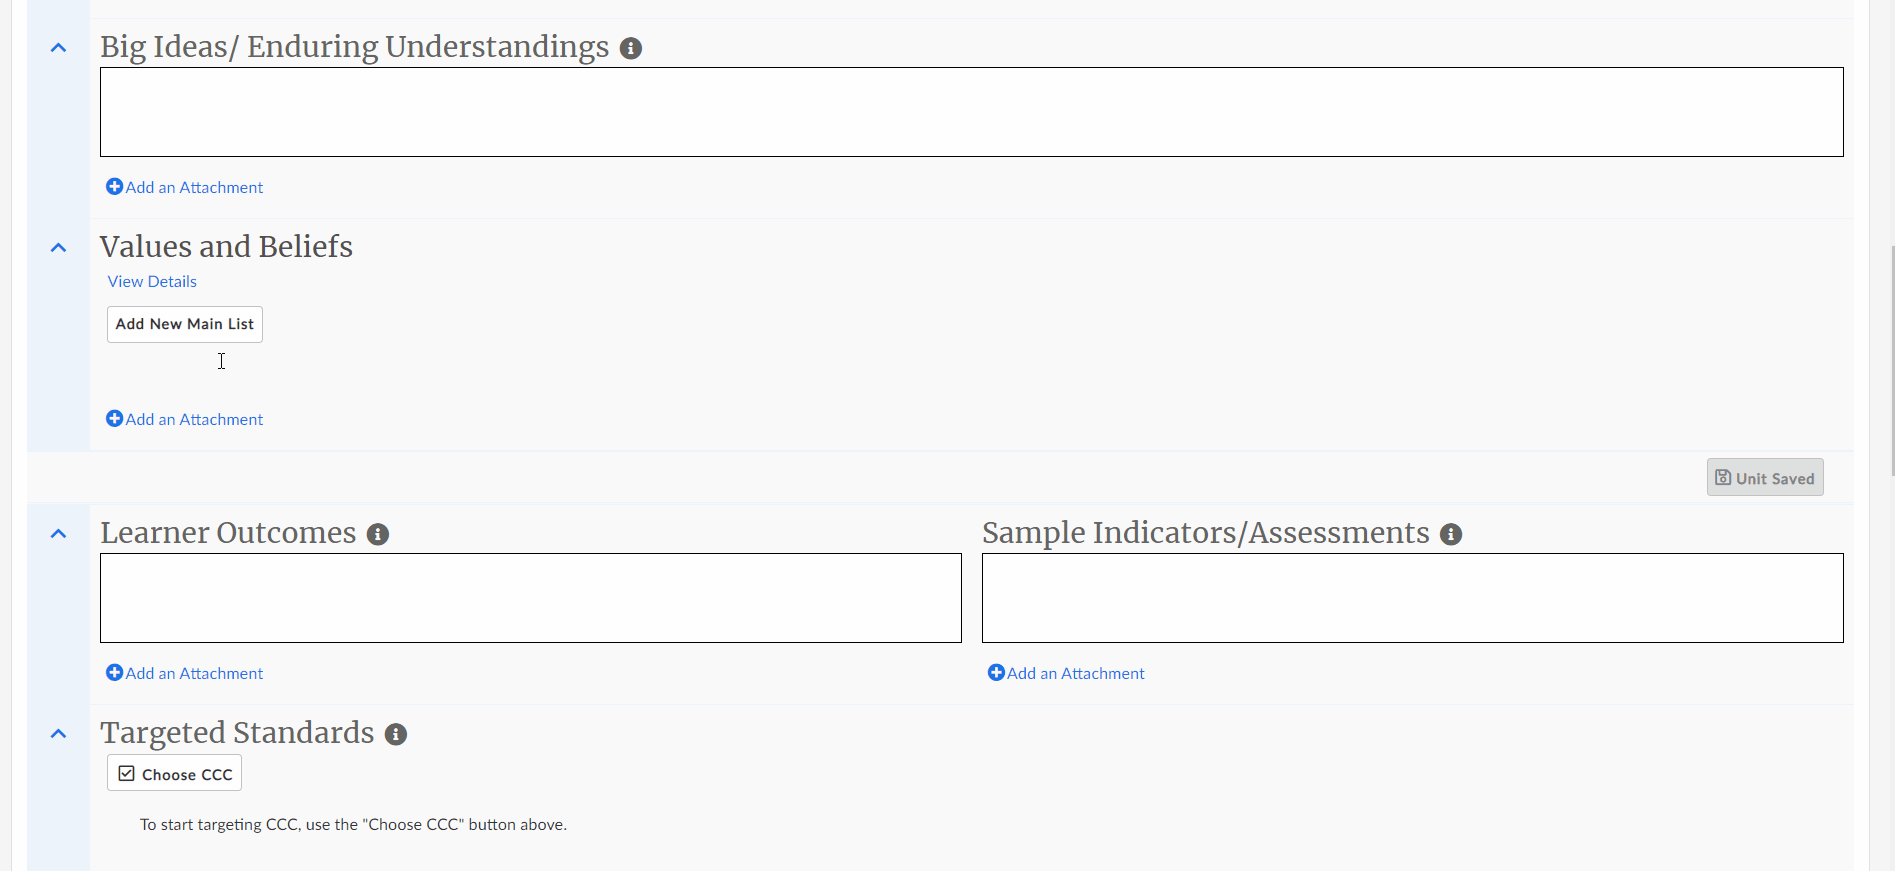Open View Details under Values and Beliefs
The height and width of the screenshot is (871, 1895).
coord(151,281)
